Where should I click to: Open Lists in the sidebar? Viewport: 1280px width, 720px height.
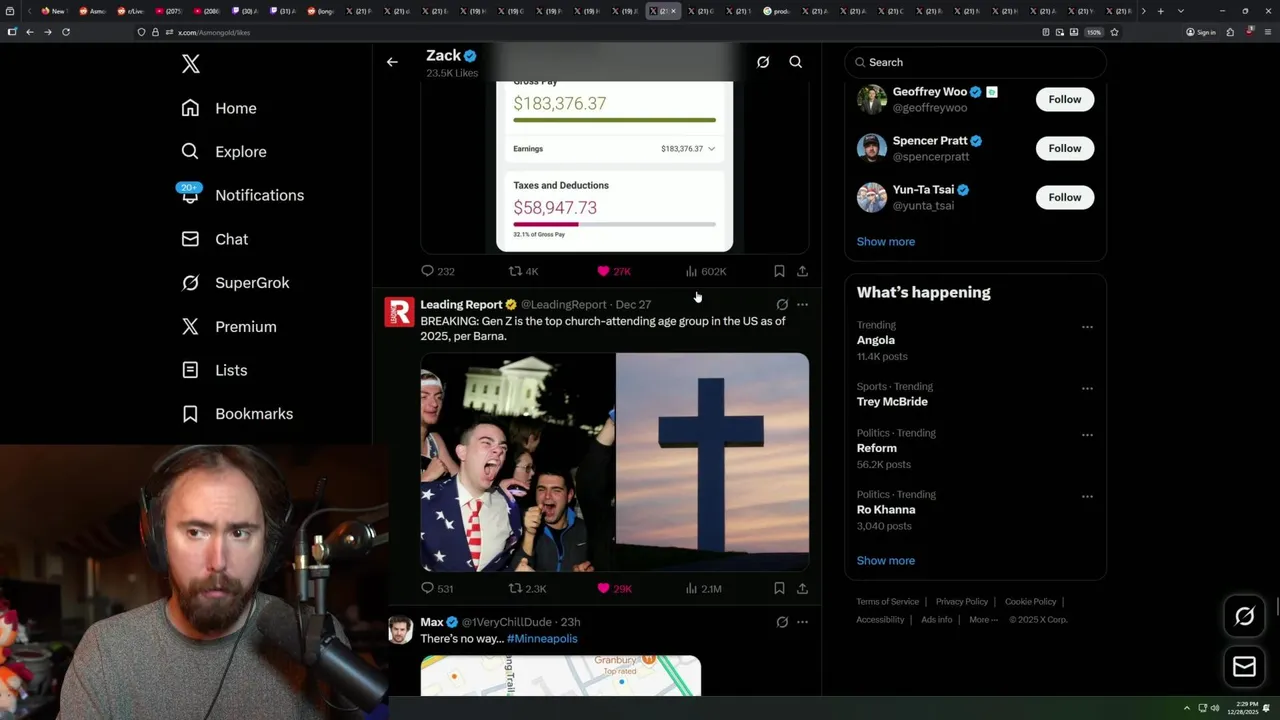214,370
